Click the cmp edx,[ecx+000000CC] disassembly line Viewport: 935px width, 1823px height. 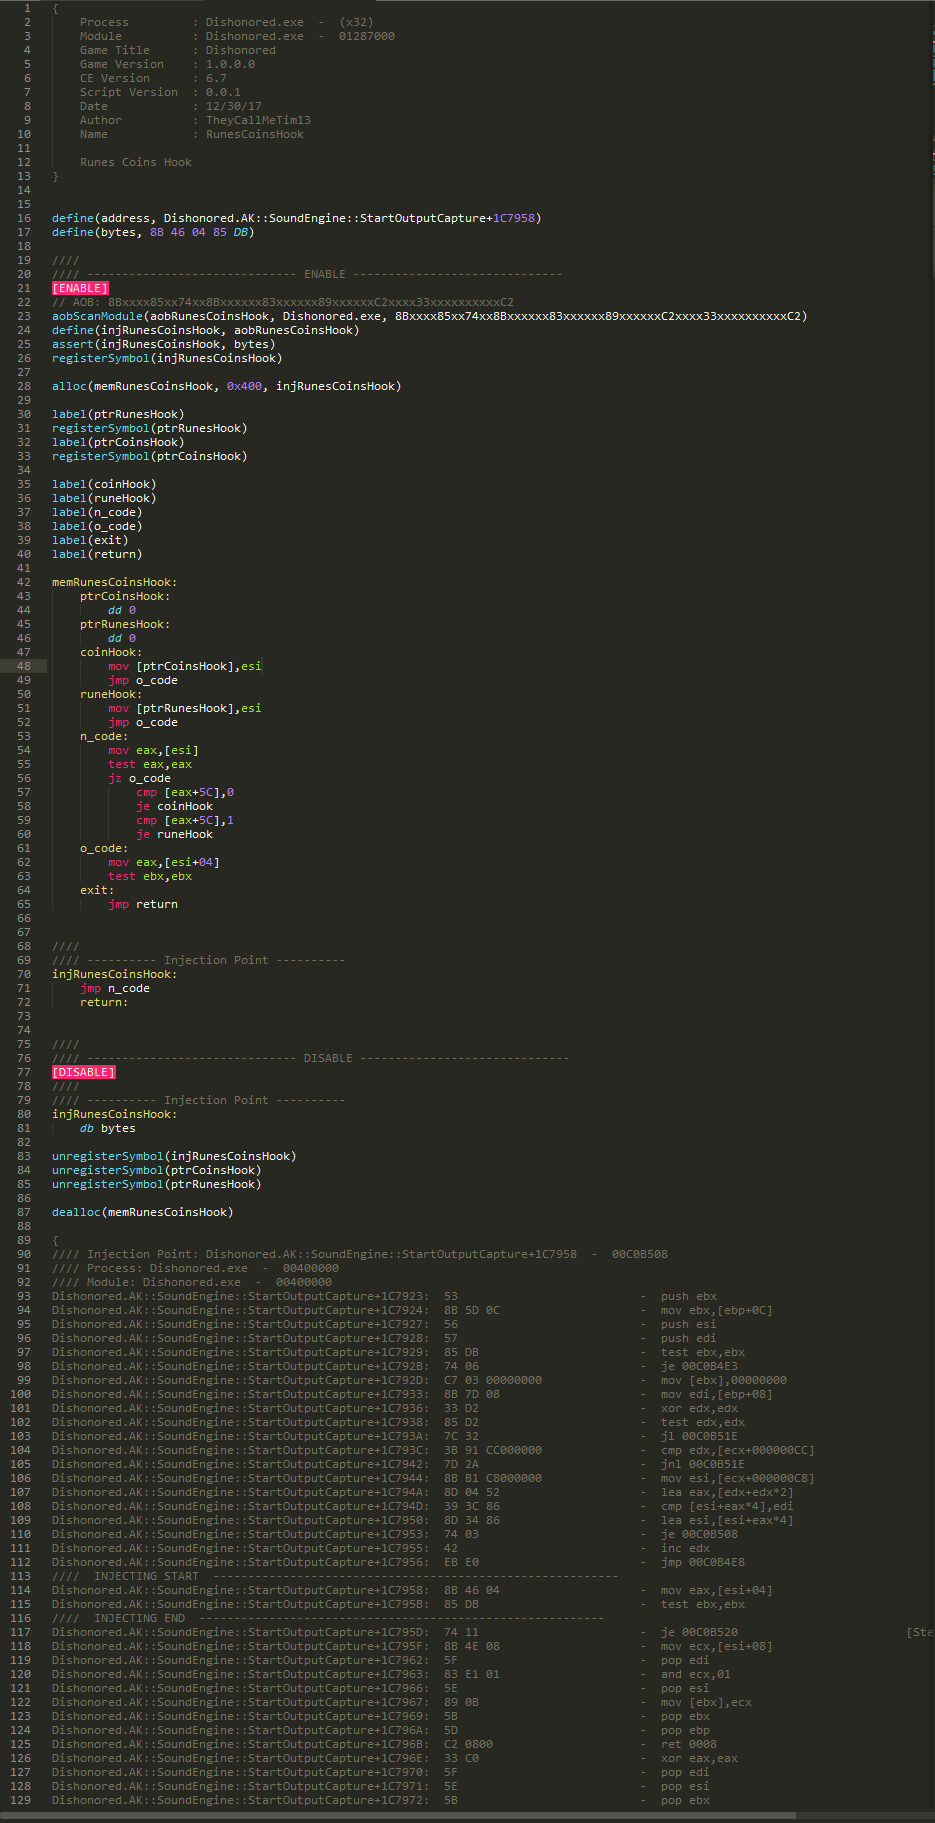(433, 1450)
